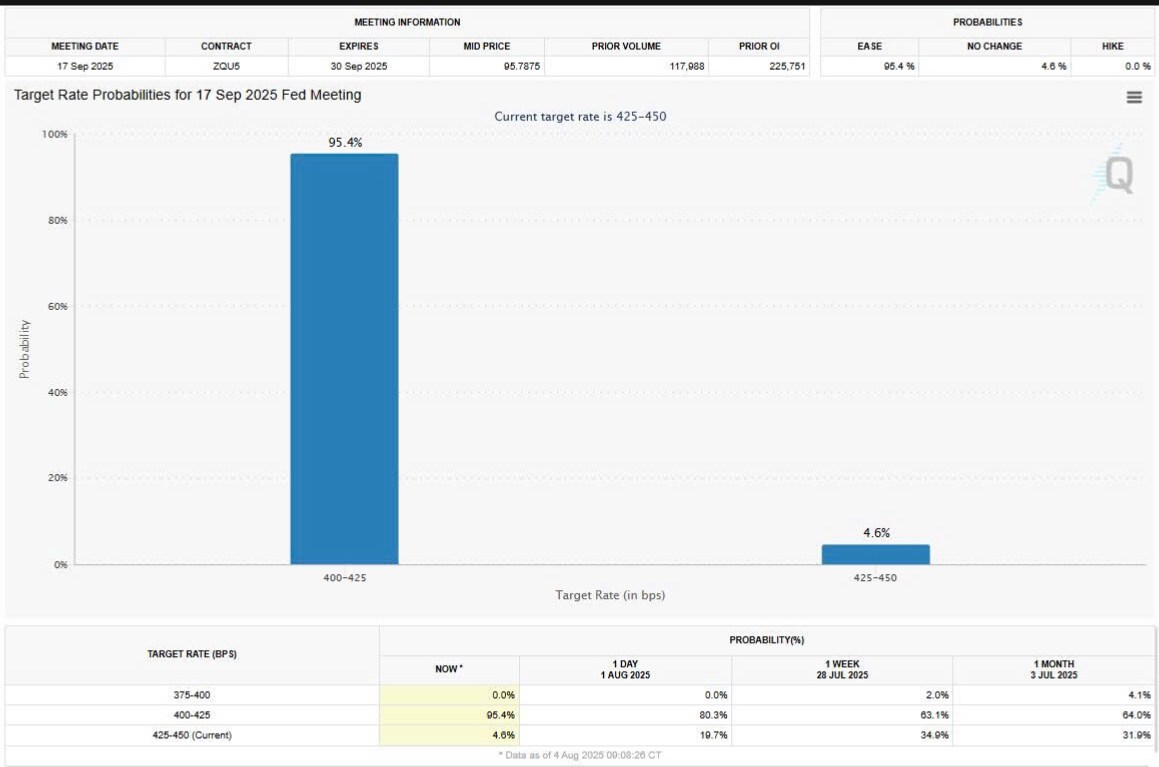
Task: Click the tall blue 400-425 probability bar
Action: (344, 359)
